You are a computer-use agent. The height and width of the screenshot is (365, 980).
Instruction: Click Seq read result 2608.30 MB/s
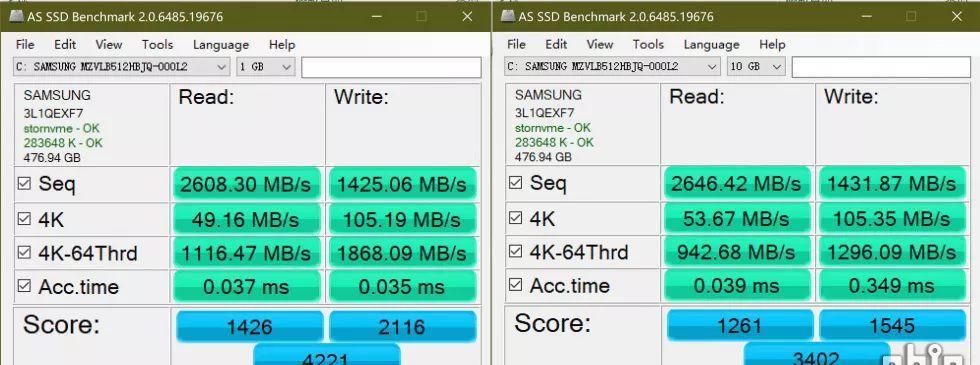tap(246, 184)
